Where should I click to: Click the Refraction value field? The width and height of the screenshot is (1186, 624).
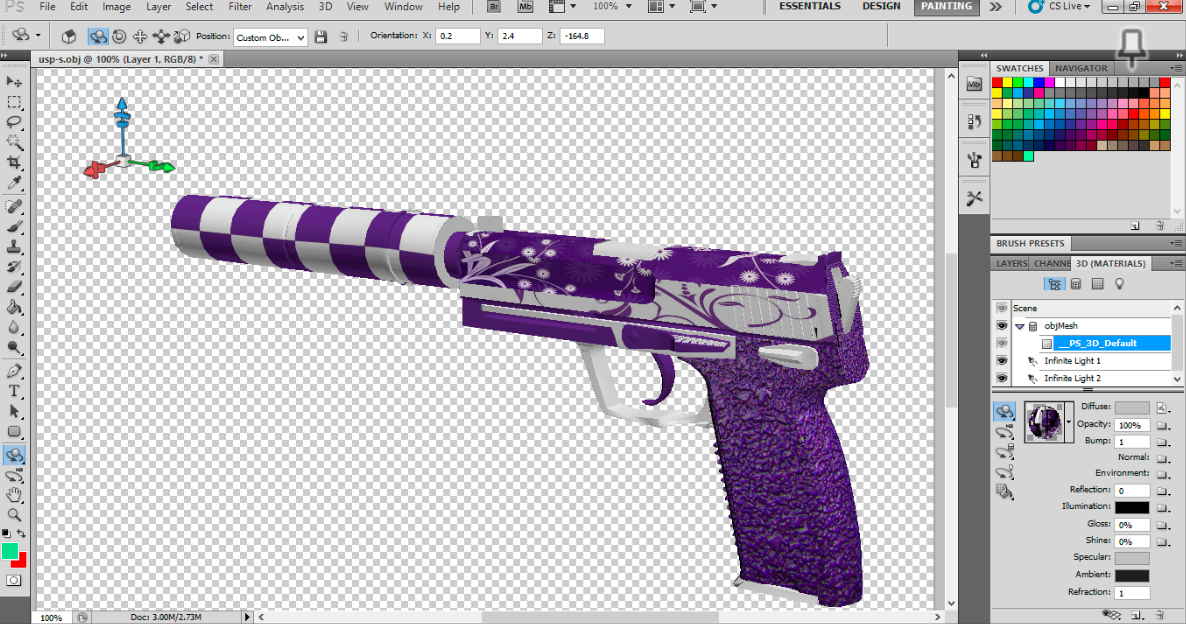(1132, 593)
